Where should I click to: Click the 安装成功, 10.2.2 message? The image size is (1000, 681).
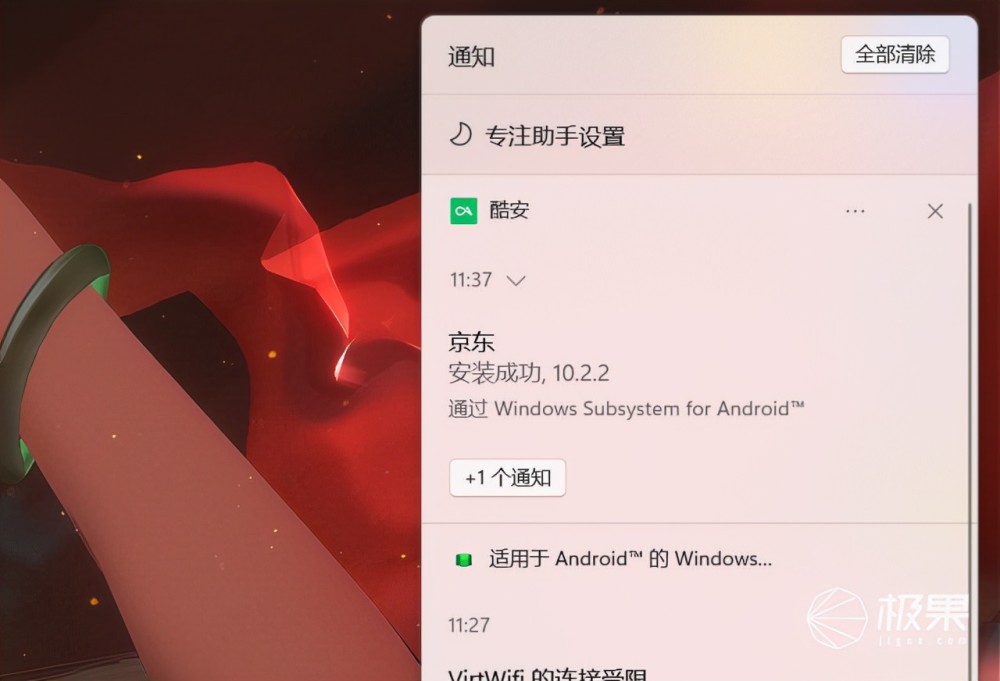point(529,373)
